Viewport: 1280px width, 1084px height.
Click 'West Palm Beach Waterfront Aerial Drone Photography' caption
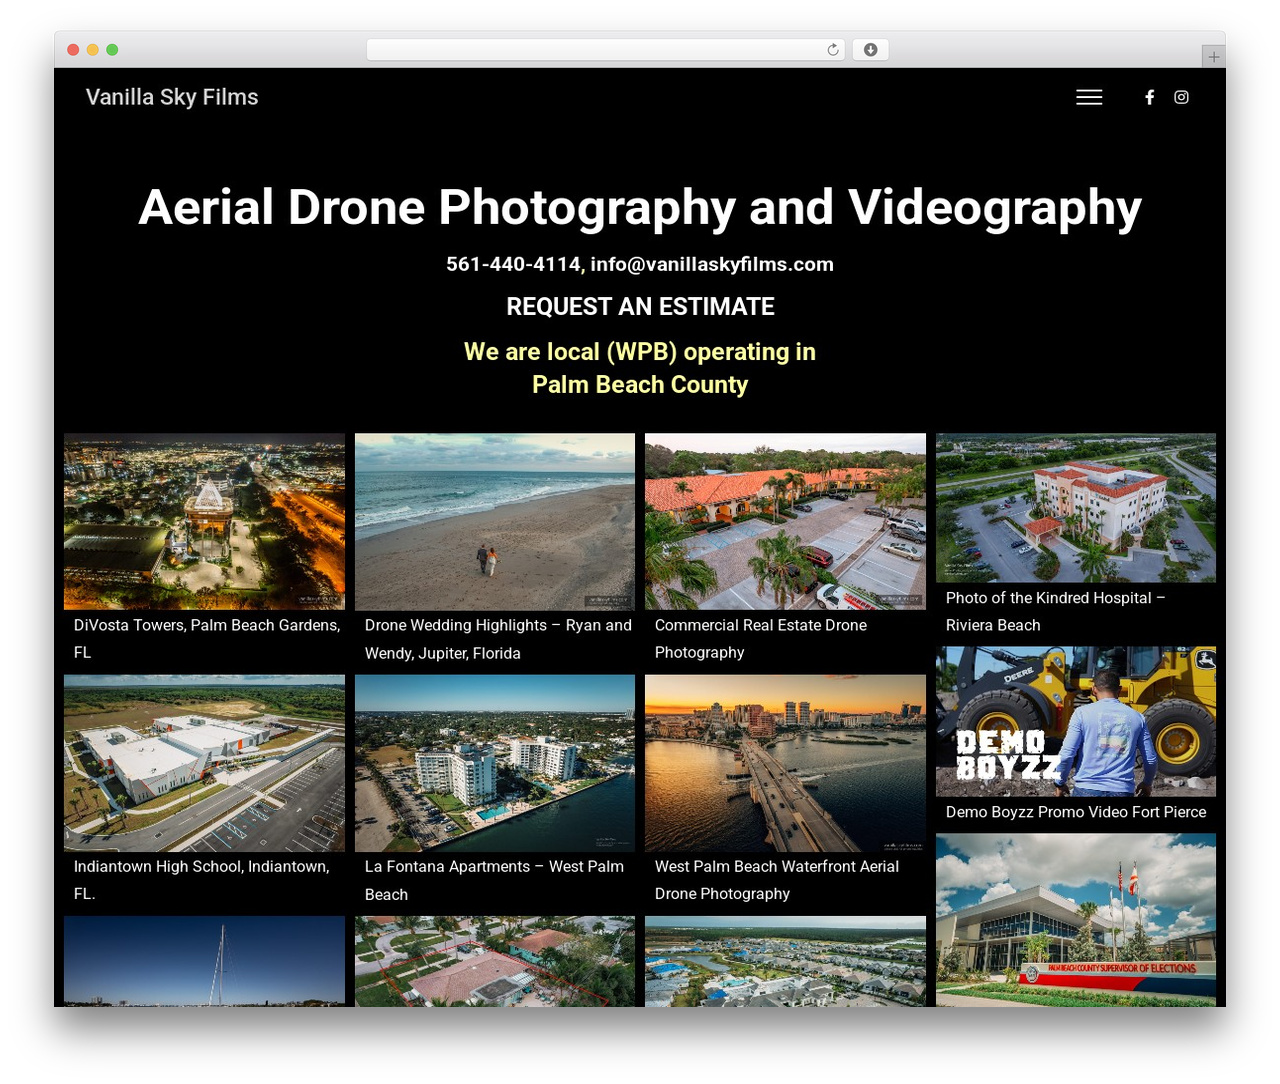[x=777, y=880]
